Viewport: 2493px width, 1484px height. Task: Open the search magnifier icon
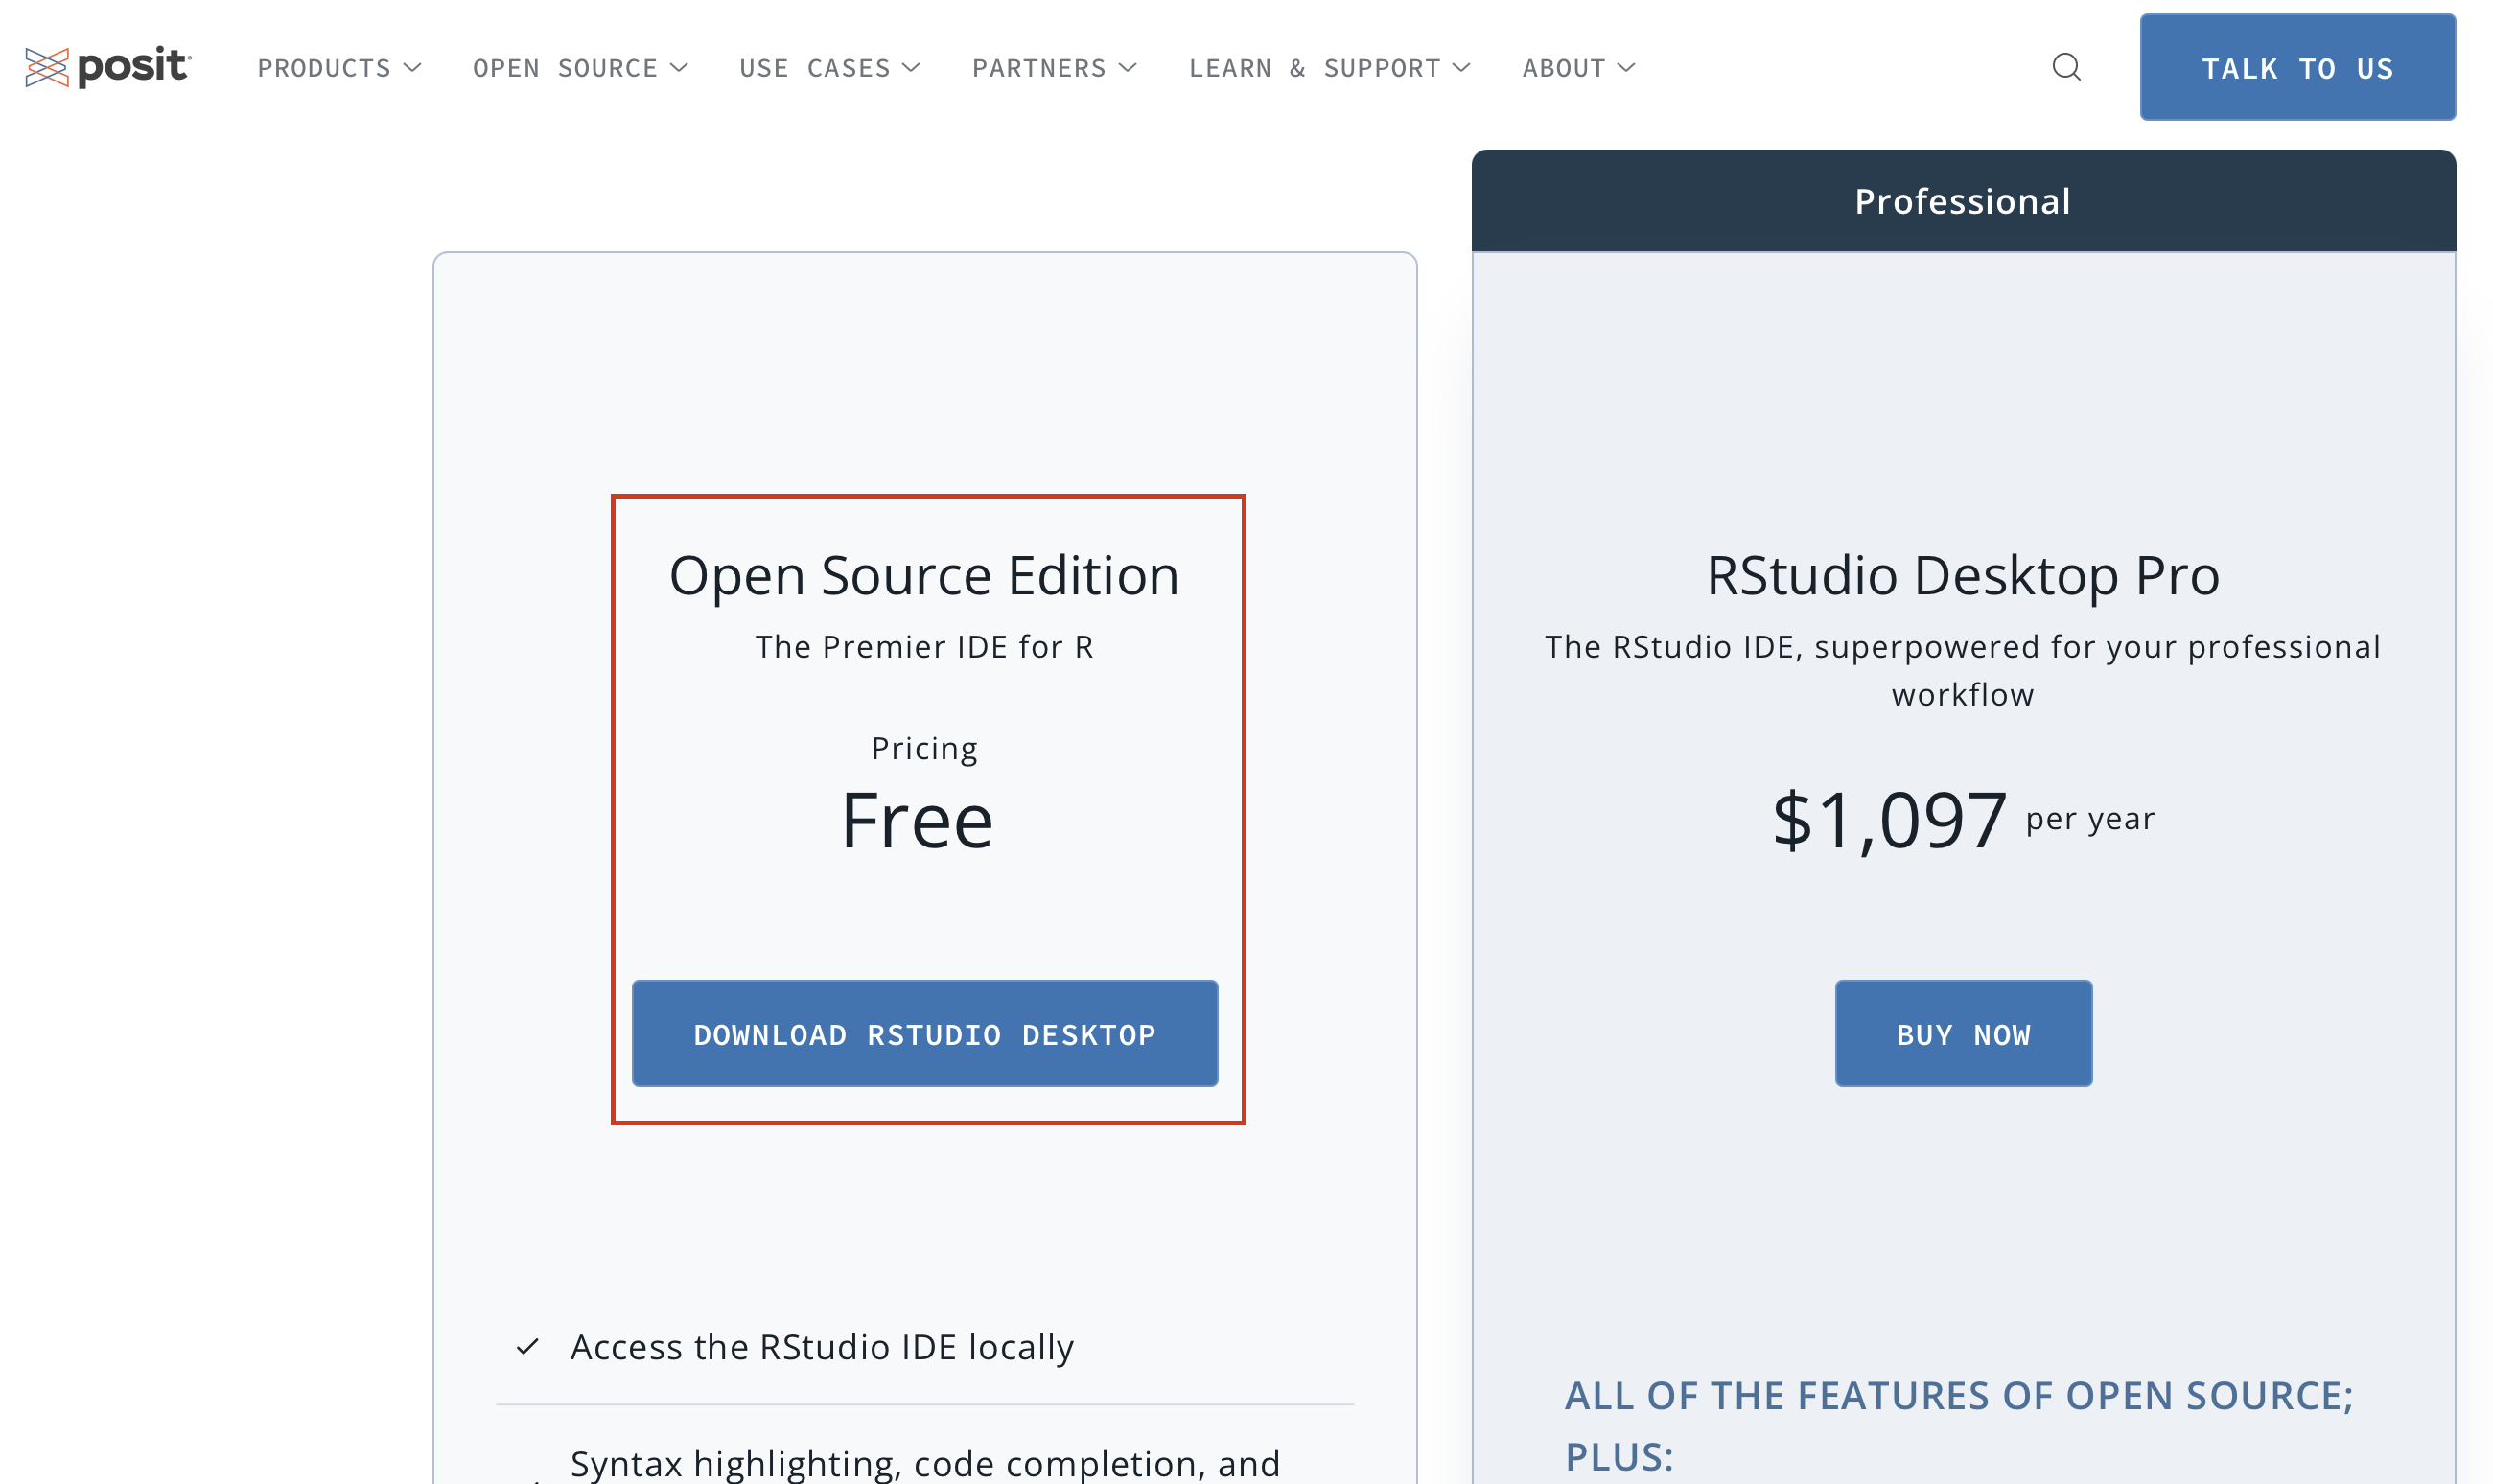click(2066, 67)
